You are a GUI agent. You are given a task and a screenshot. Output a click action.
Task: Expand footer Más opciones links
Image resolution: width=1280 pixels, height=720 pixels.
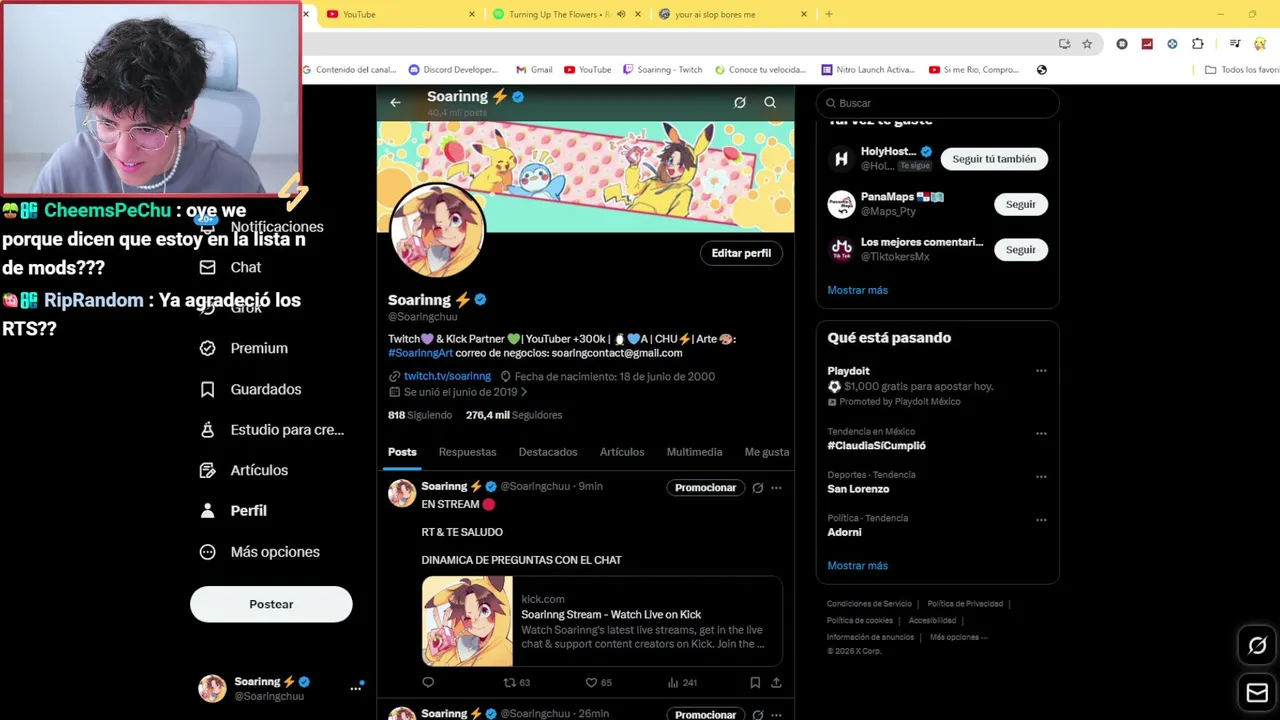pyautogui.click(x=958, y=637)
